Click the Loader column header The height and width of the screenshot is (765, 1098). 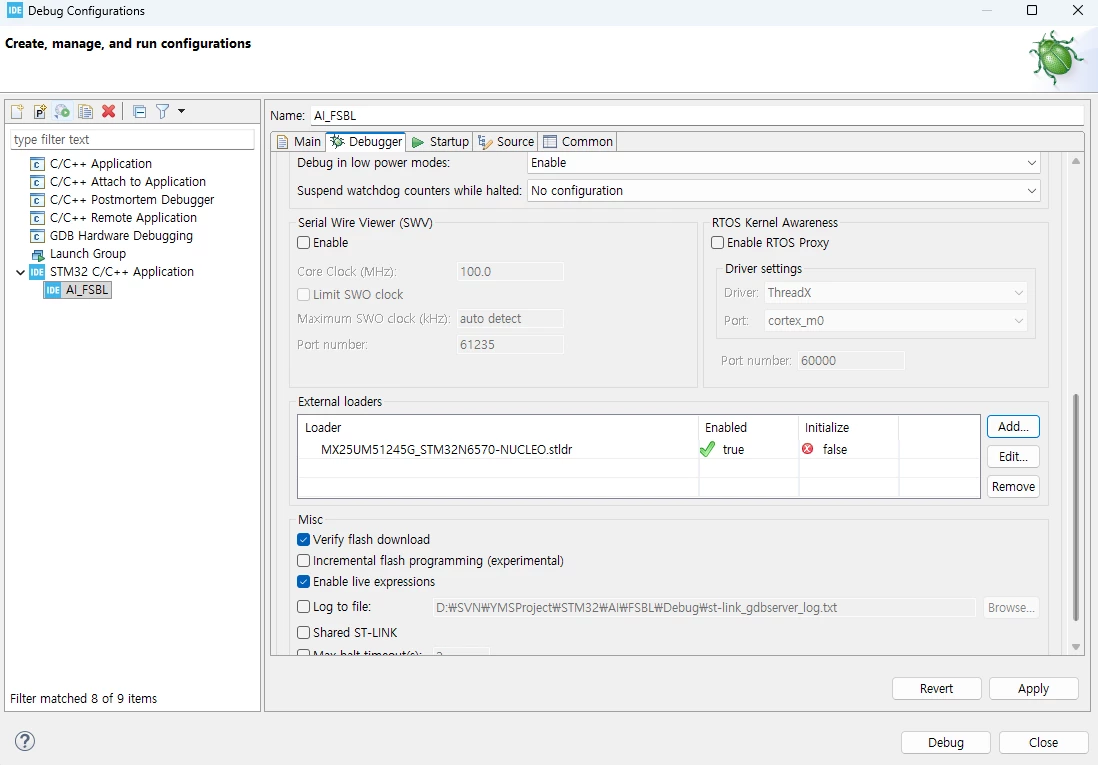tap(498, 427)
